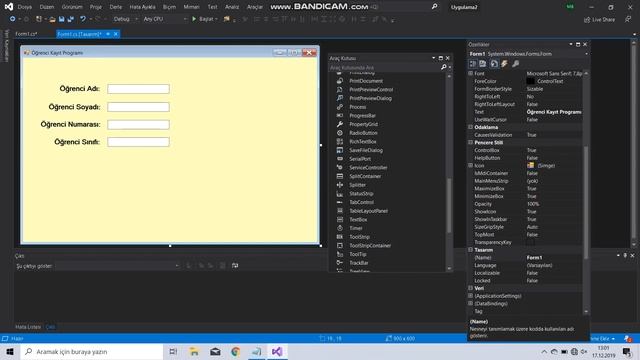Click the Opacity value '100%'

533,204
